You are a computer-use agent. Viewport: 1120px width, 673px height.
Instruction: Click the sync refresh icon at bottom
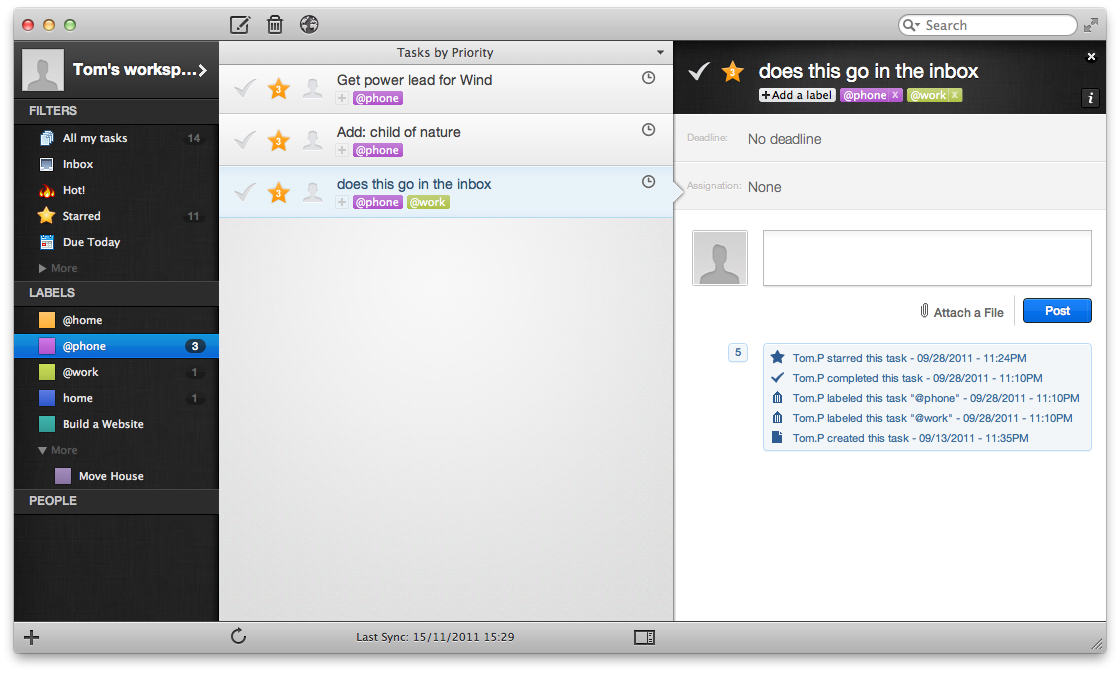point(239,636)
